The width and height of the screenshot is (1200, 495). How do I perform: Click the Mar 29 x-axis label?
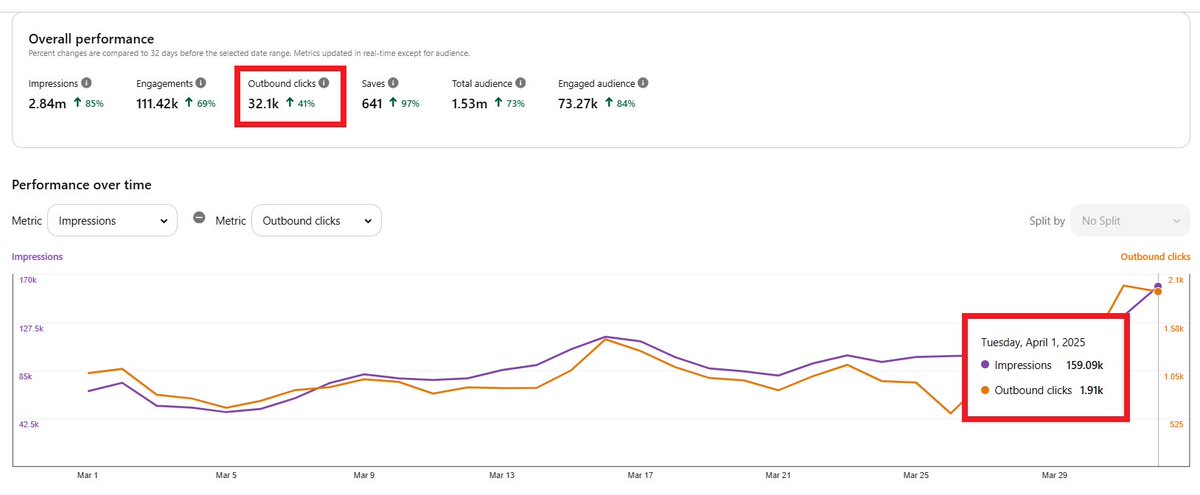(1054, 476)
